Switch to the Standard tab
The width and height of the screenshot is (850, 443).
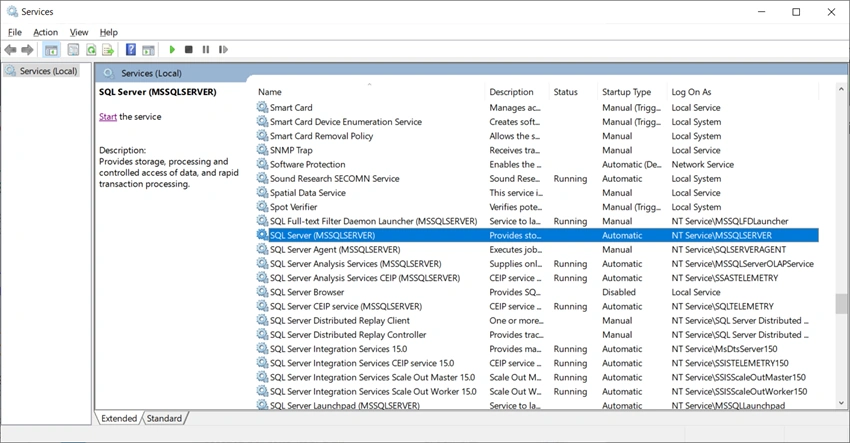point(164,418)
